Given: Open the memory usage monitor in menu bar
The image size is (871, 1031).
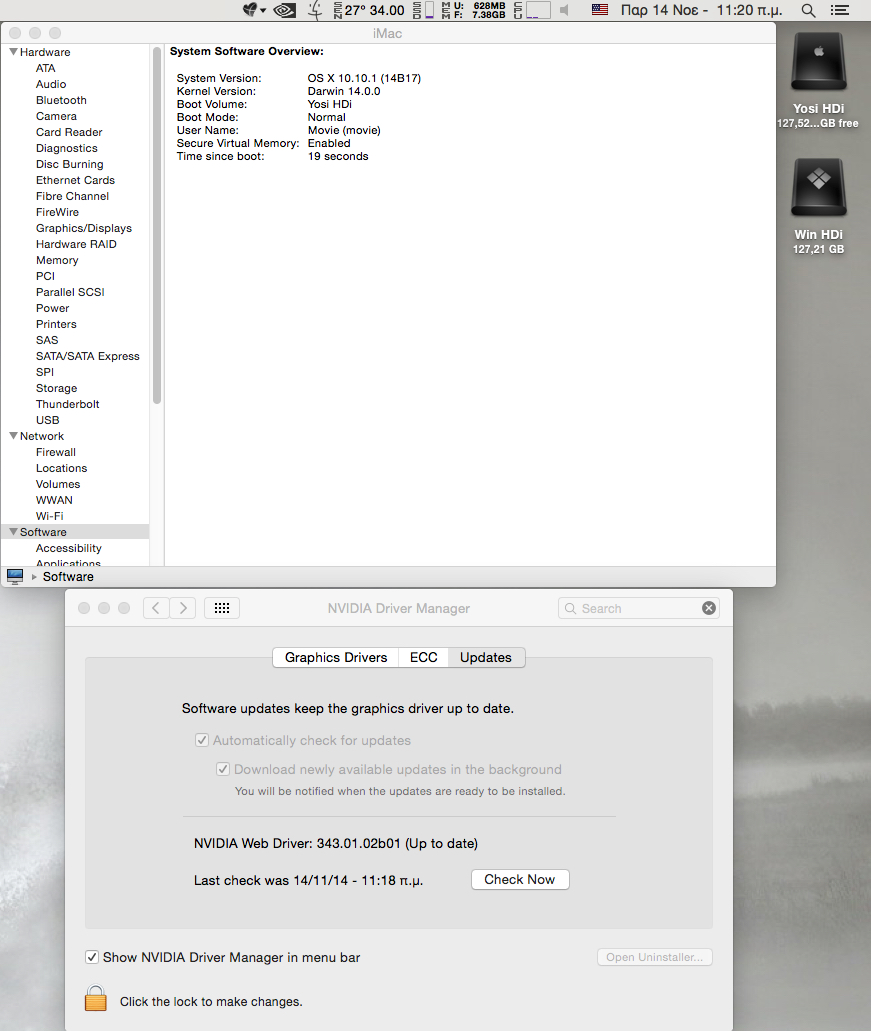Looking at the screenshot, I should click(x=473, y=10).
